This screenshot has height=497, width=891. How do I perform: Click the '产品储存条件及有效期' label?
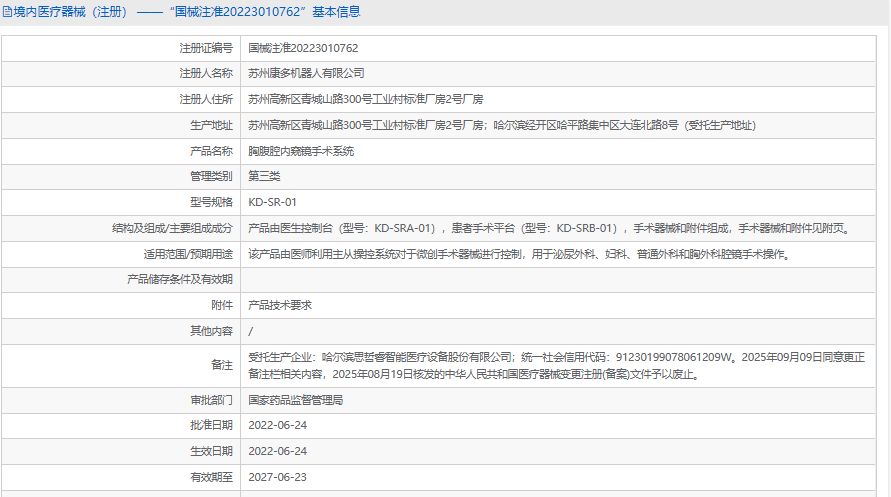coord(180,279)
